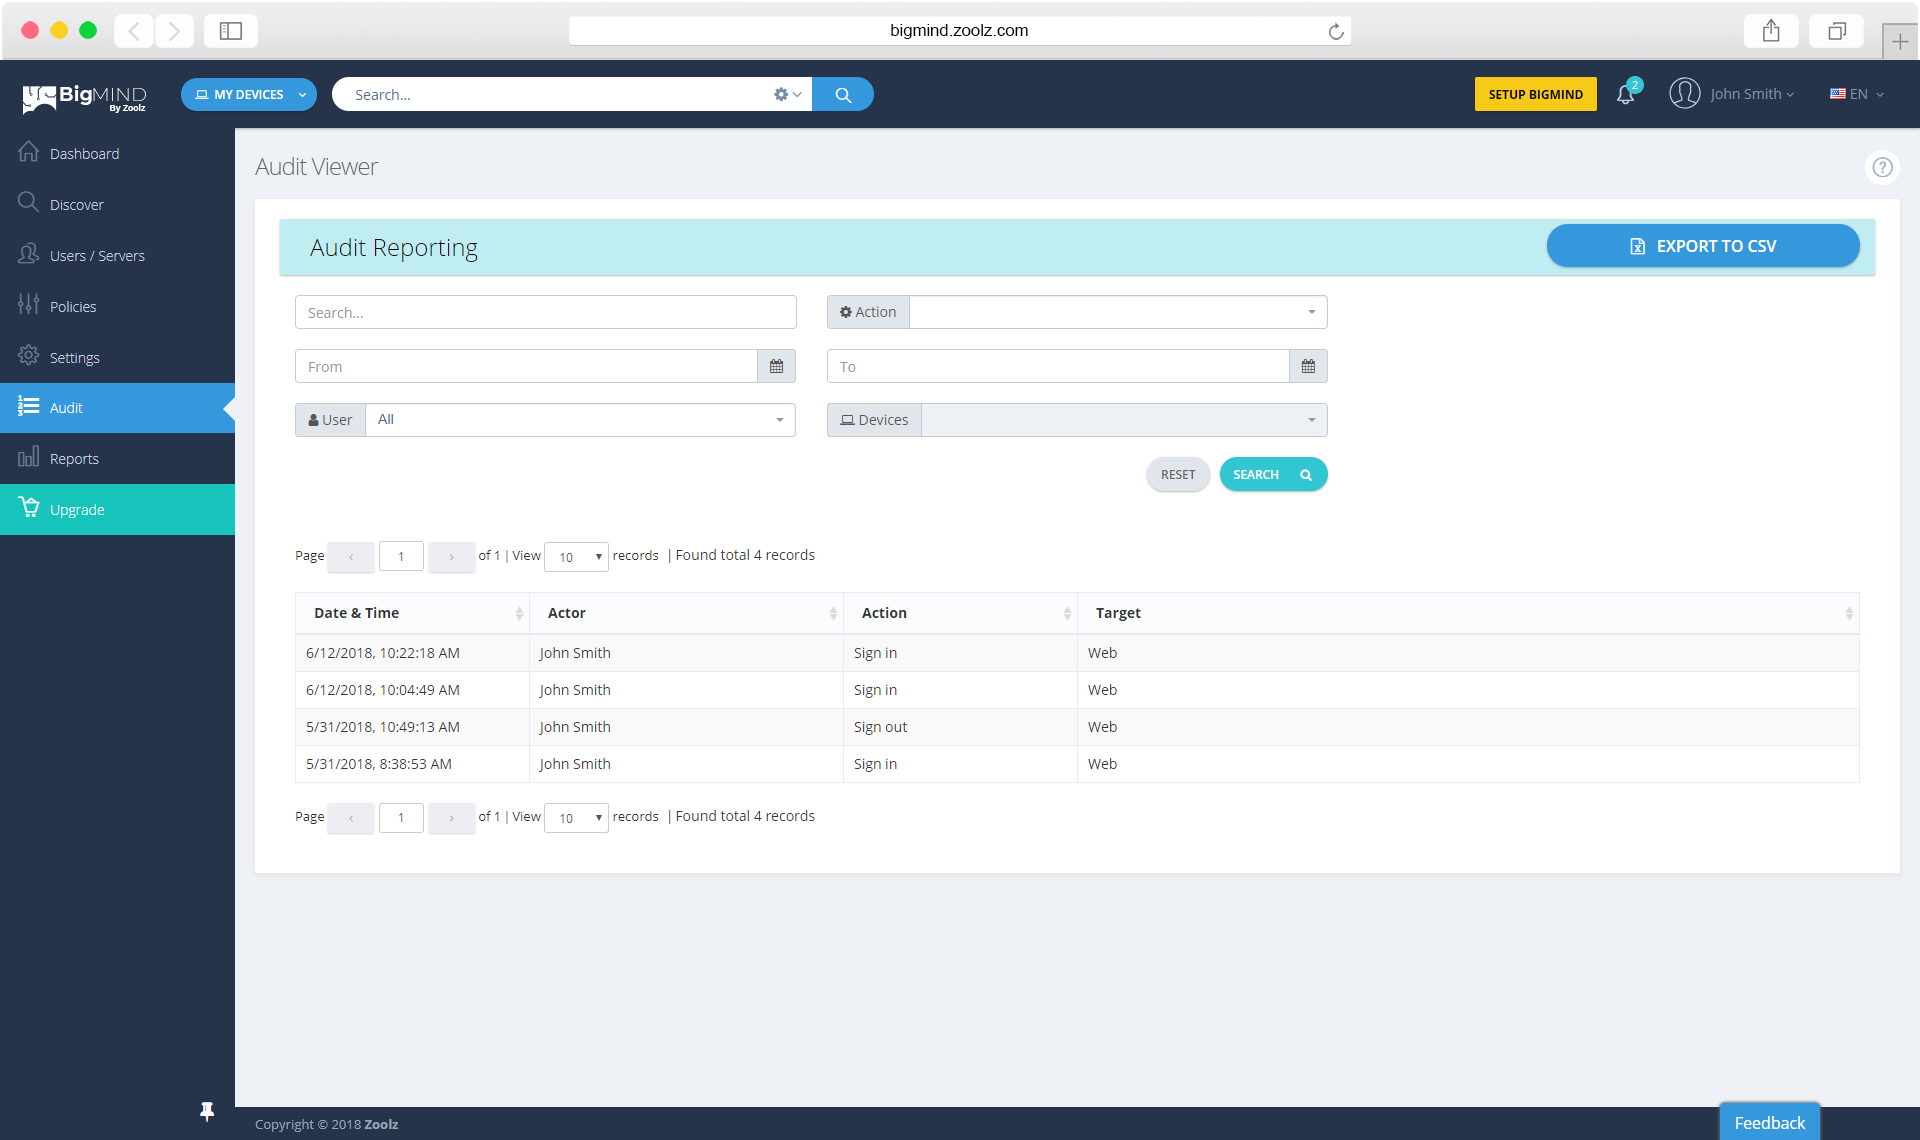Click the notifications bell icon
The height and width of the screenshot is (1140, 1920).
(1625, 95)
